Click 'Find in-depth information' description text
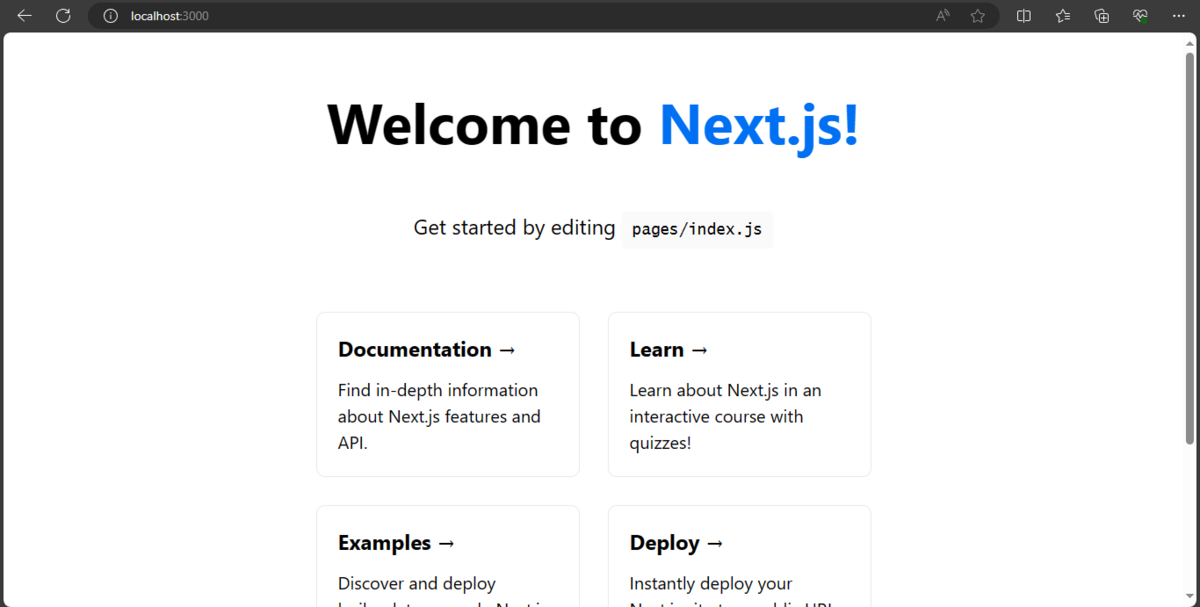Screen dimensions: 1200x607 pyautogui.click(x=439, y=416)
